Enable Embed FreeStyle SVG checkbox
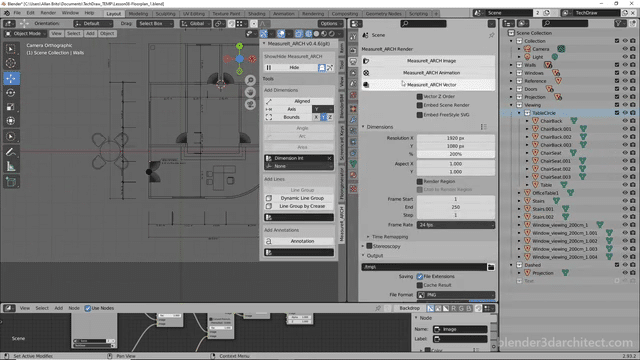This screenshot has width=640, height=360. tap(420, 115)
